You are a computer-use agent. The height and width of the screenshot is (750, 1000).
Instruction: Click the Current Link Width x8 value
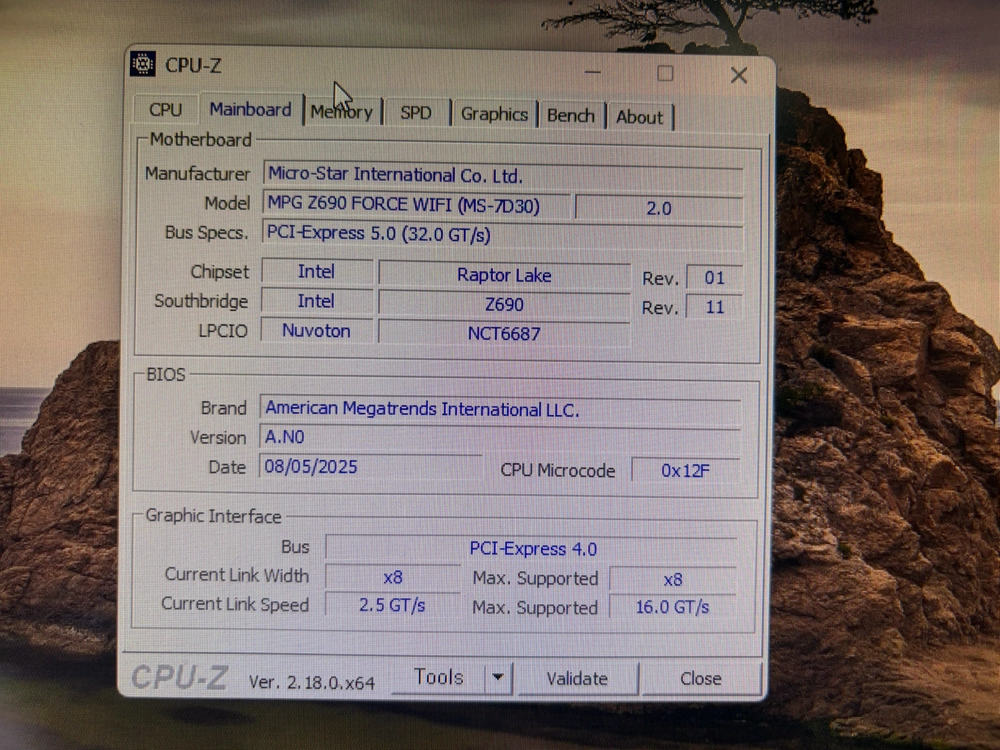(x=393, y=577)
